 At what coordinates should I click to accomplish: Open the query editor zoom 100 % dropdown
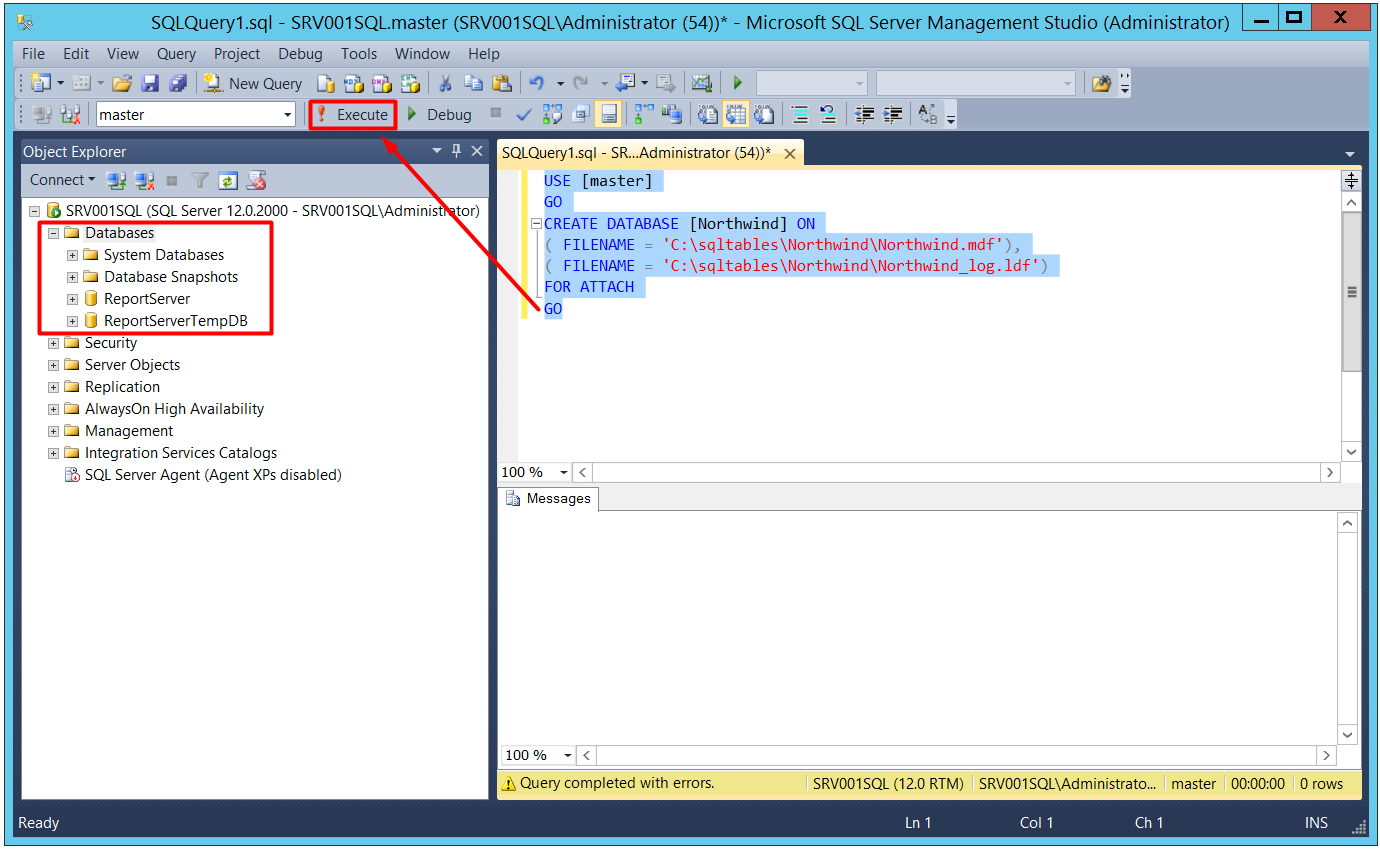coord(564,472)
